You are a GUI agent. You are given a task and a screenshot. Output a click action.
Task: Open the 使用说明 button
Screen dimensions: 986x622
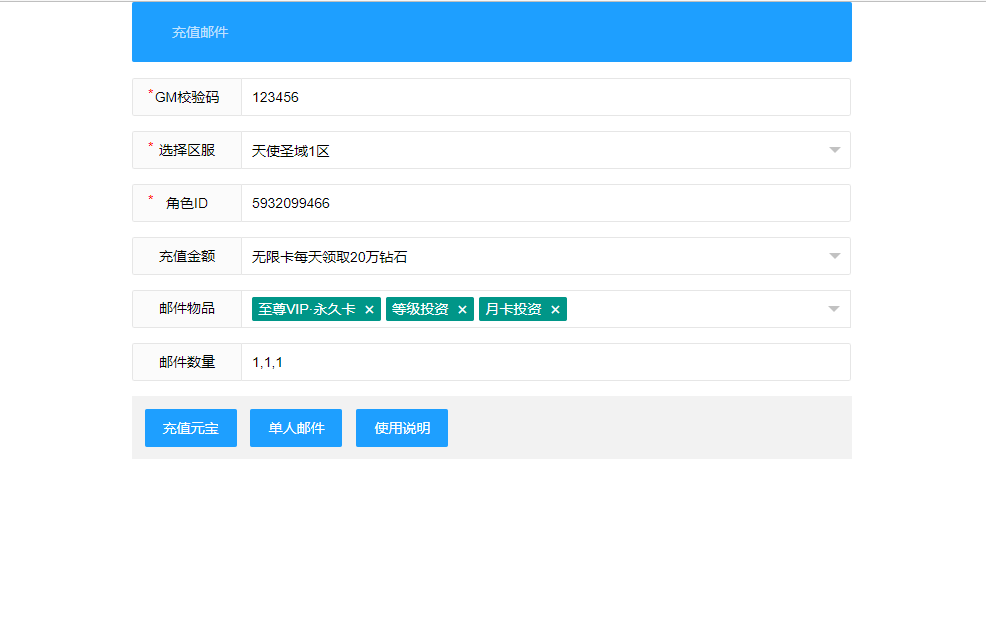click(402, 428)
